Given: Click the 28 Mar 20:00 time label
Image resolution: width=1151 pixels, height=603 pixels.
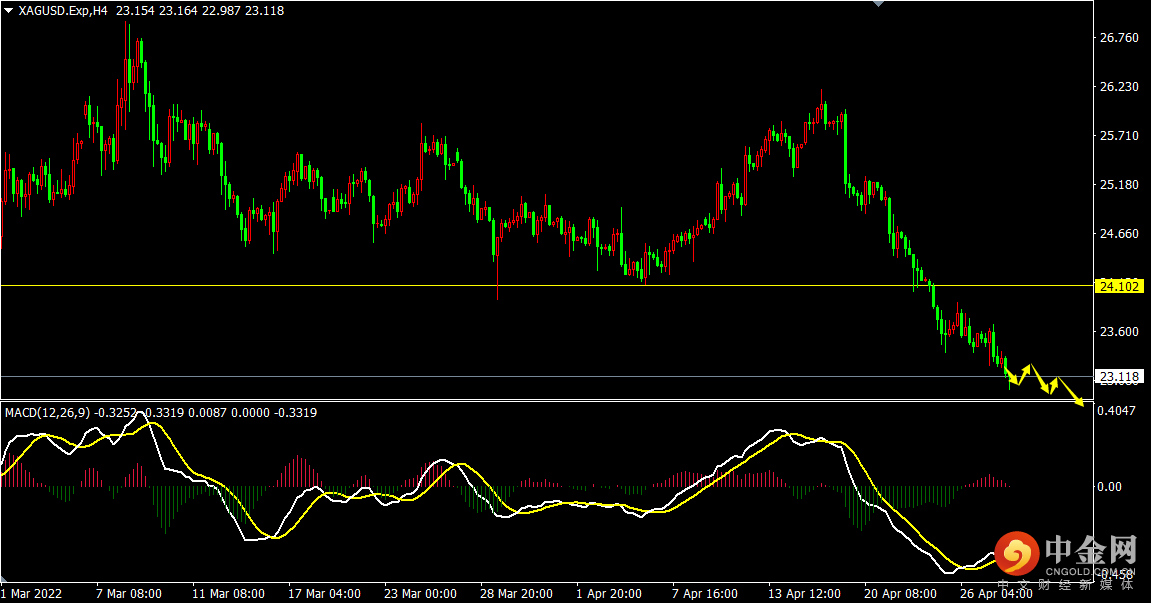Looking at the screenshot, I should coord(517,593).
